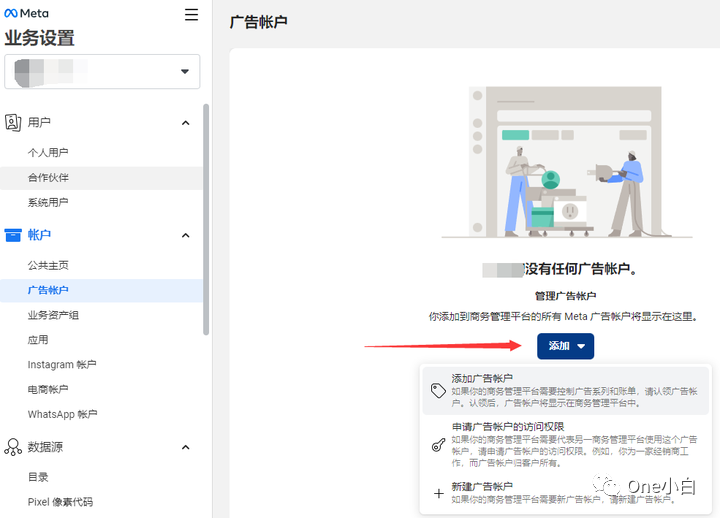Select 合作伙伴 in sidebar
720x518 pixels.
pos(101,178)
